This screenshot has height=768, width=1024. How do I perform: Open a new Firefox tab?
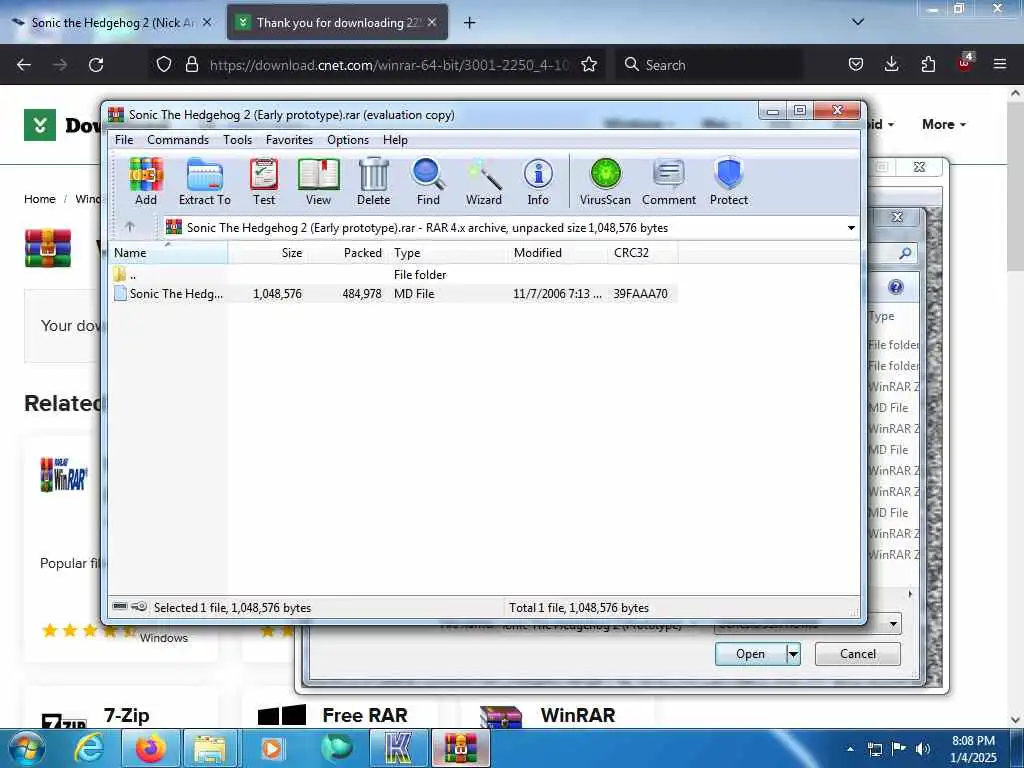point(469,23)
